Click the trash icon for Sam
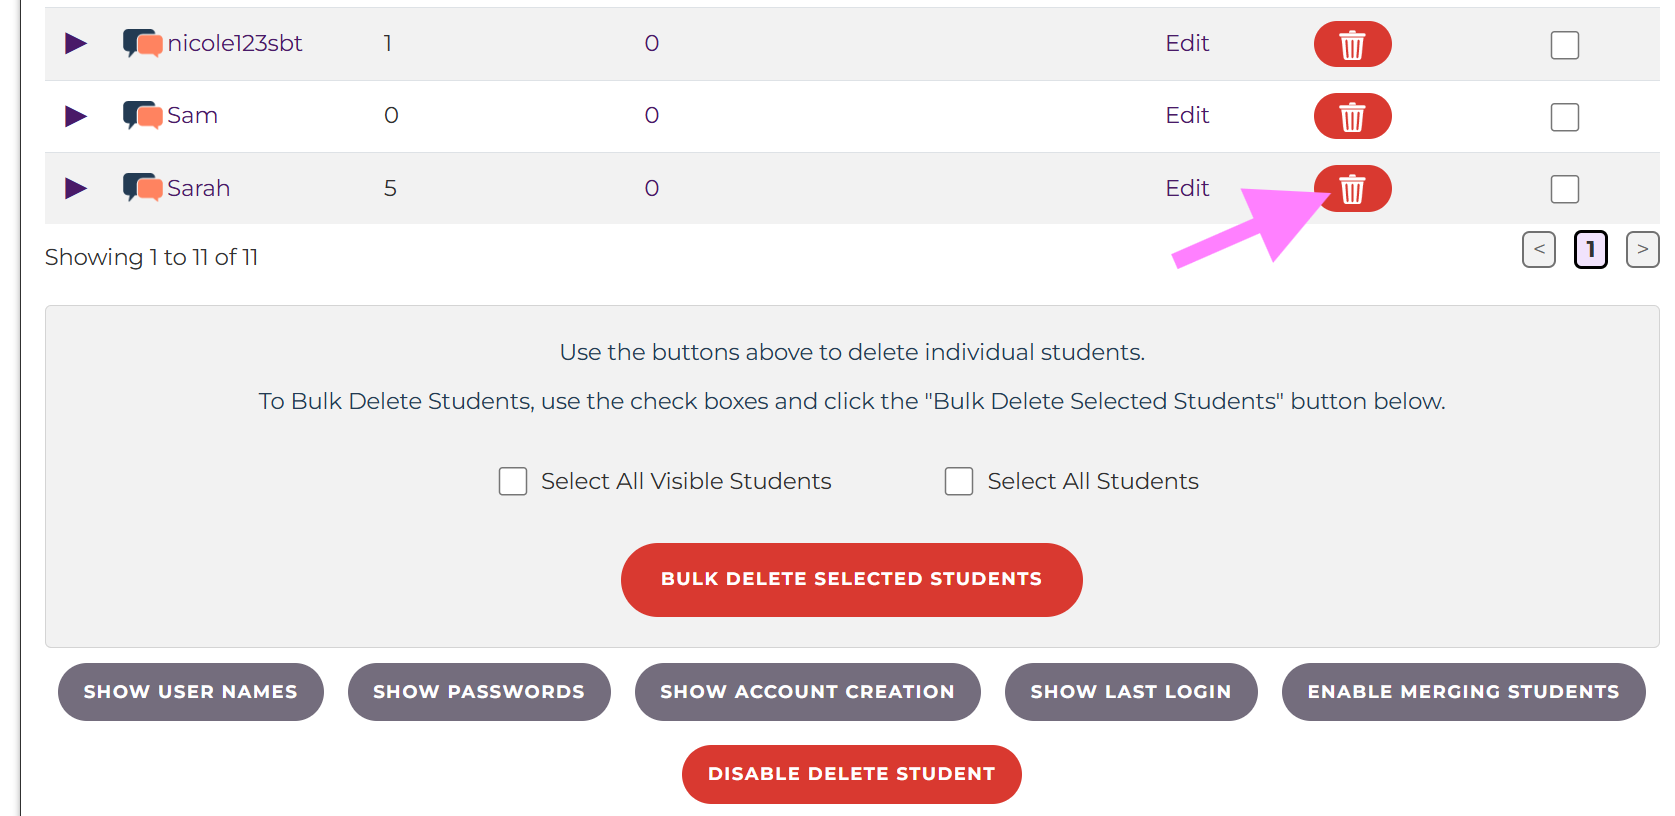 [1352, 117]
